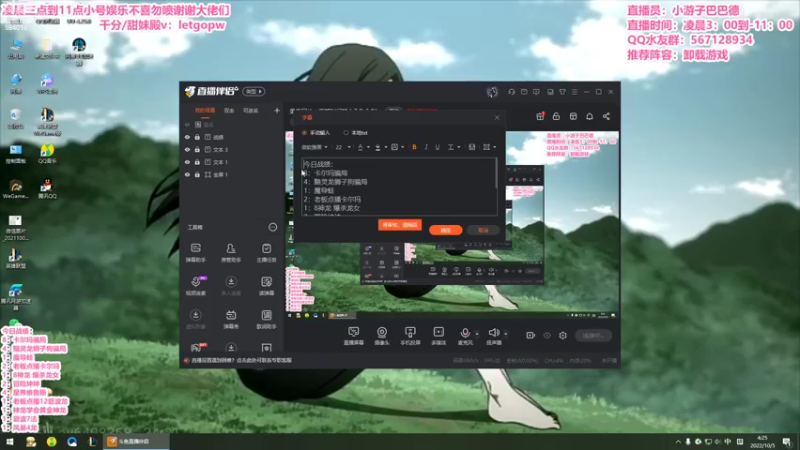The height and width of the screenshot is (450, 800).
Task: Switch to the second scene tab
Action: click(x=229, y=111)
